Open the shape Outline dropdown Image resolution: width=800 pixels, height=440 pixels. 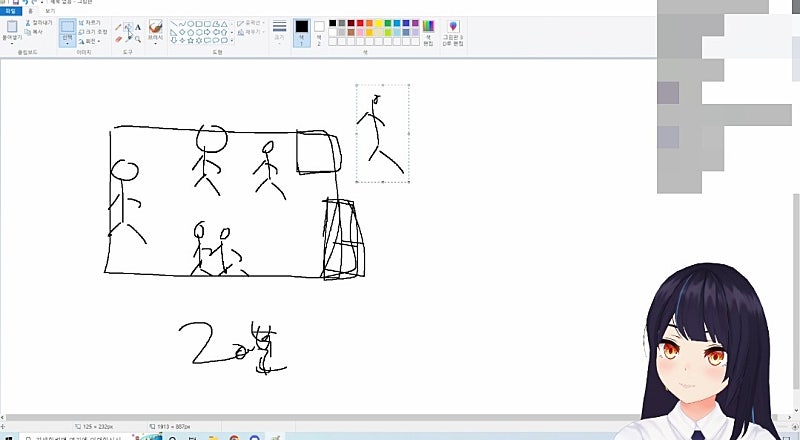coord(251,23)
